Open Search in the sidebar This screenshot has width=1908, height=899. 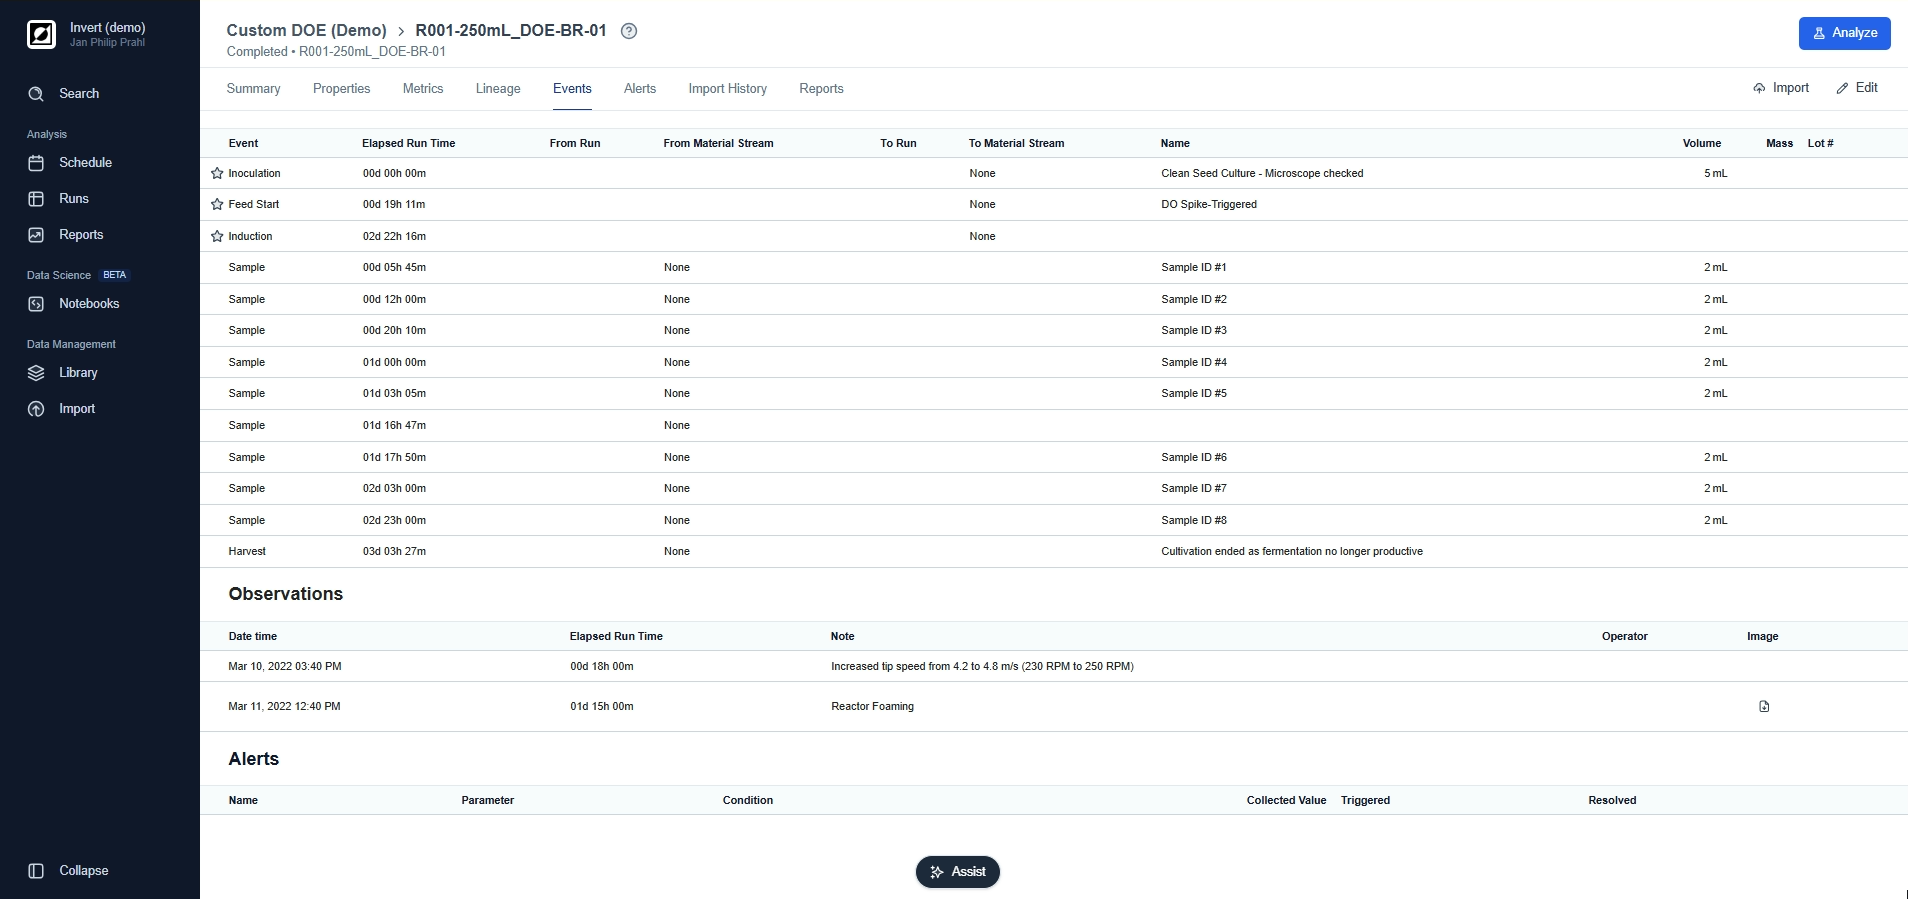78,94
